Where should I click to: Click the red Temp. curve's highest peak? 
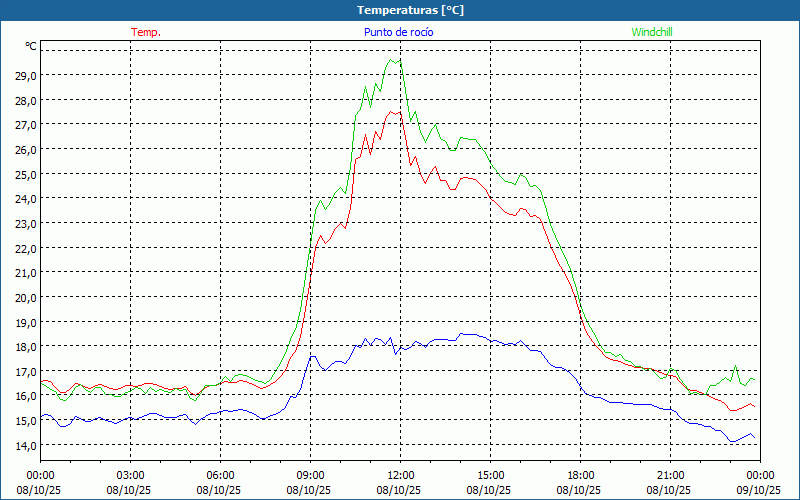pos(397,111)
